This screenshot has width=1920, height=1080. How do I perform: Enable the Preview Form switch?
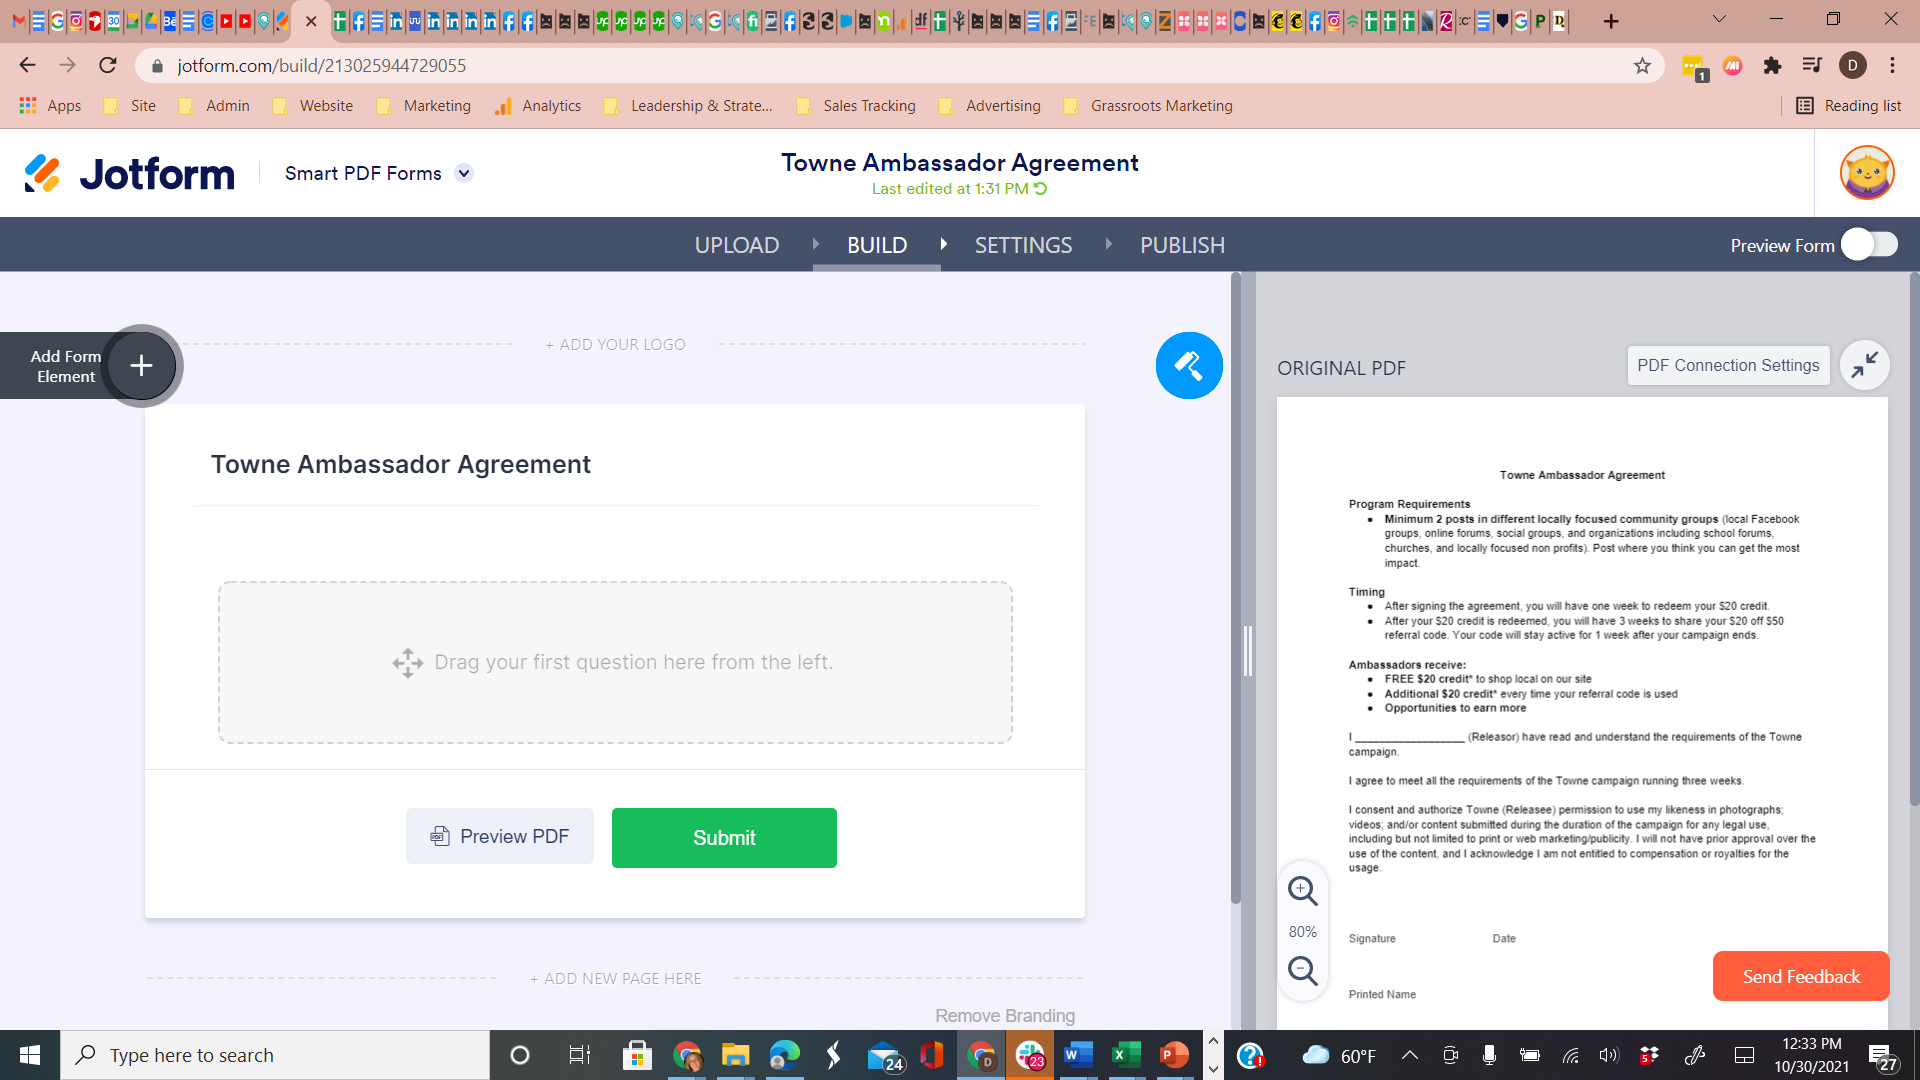(x=1868, y=244)
